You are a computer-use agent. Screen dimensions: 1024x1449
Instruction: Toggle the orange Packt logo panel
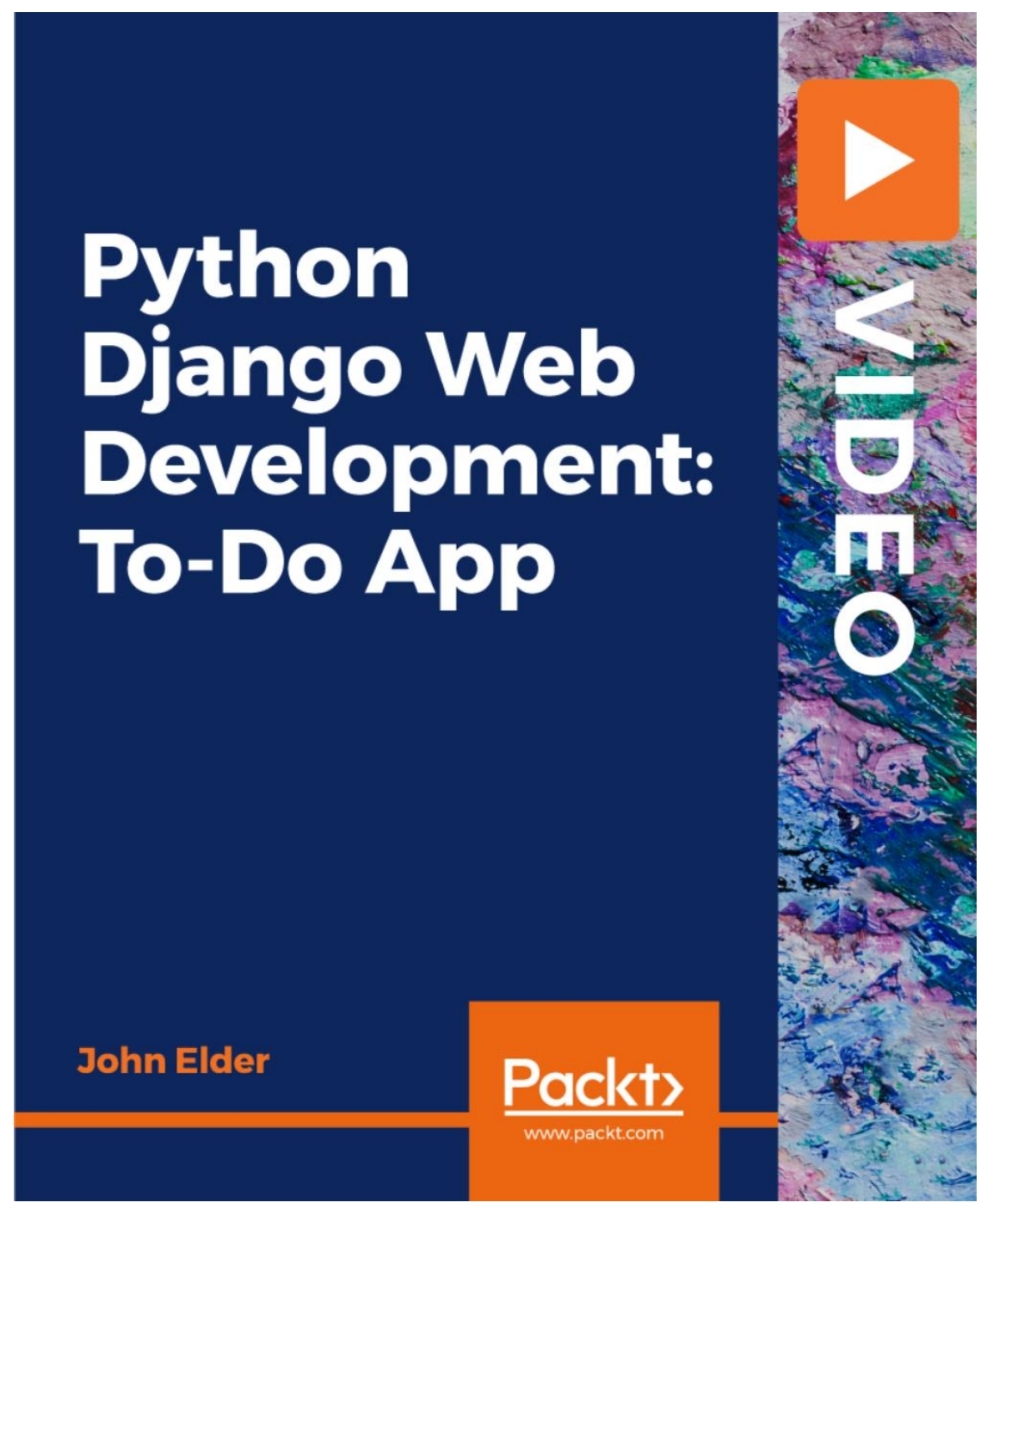coord(595,1100)
